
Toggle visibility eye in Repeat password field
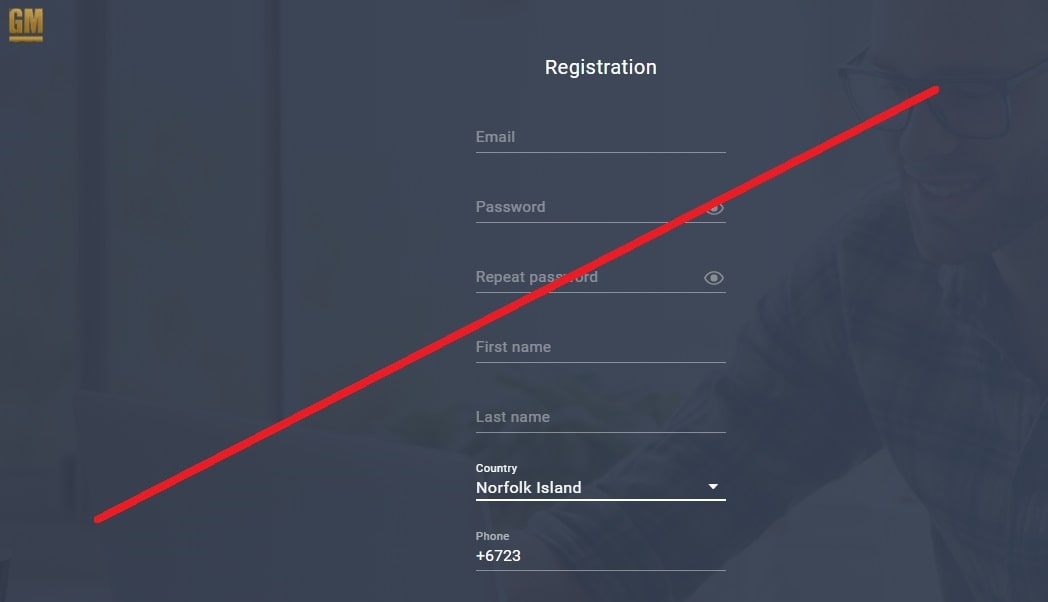714,278
